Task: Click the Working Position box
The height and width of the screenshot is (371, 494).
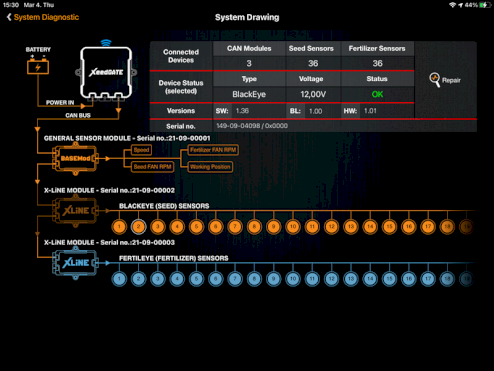Action: (x=210, y=167)
